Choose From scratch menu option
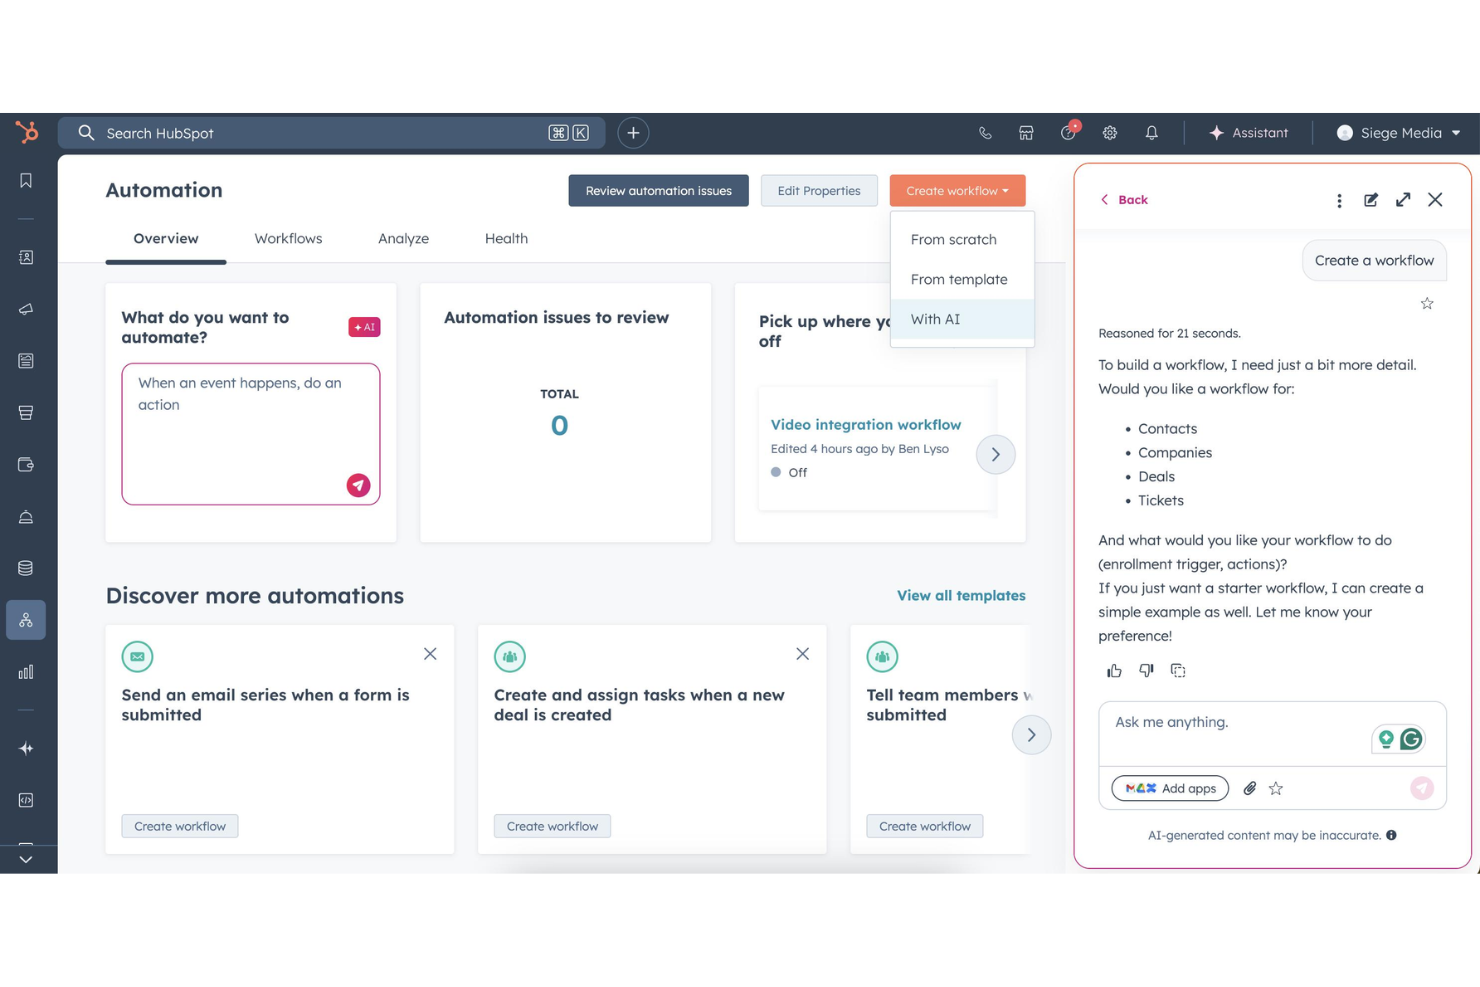Screen dimensions: 1480x987 [962, 240]
